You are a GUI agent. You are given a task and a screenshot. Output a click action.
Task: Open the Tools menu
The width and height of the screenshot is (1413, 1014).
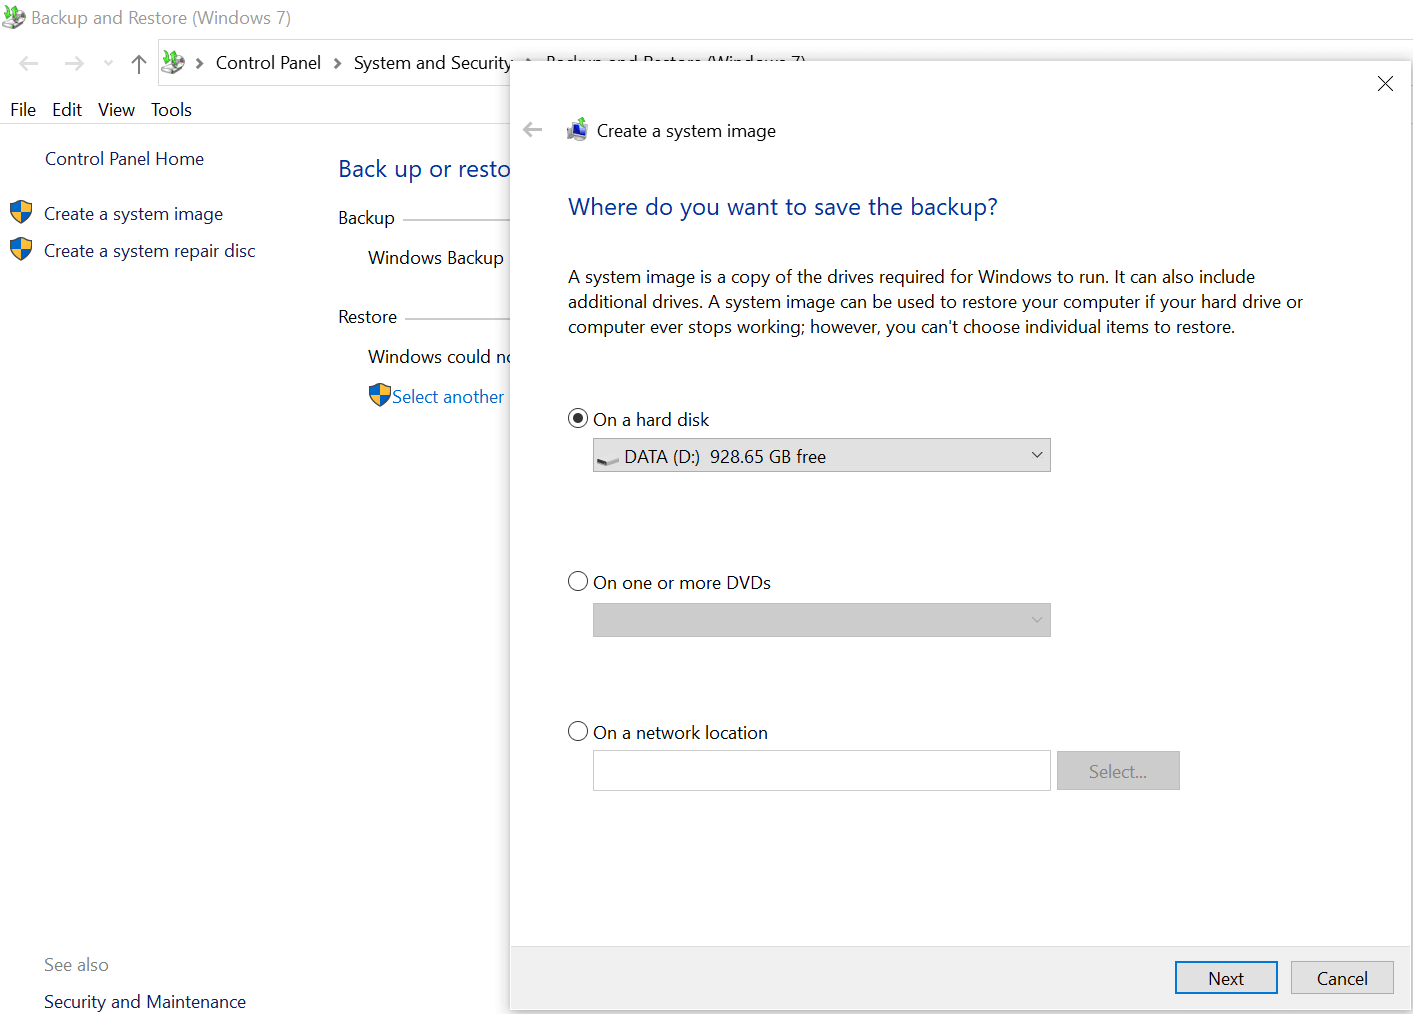click(171, 110)
